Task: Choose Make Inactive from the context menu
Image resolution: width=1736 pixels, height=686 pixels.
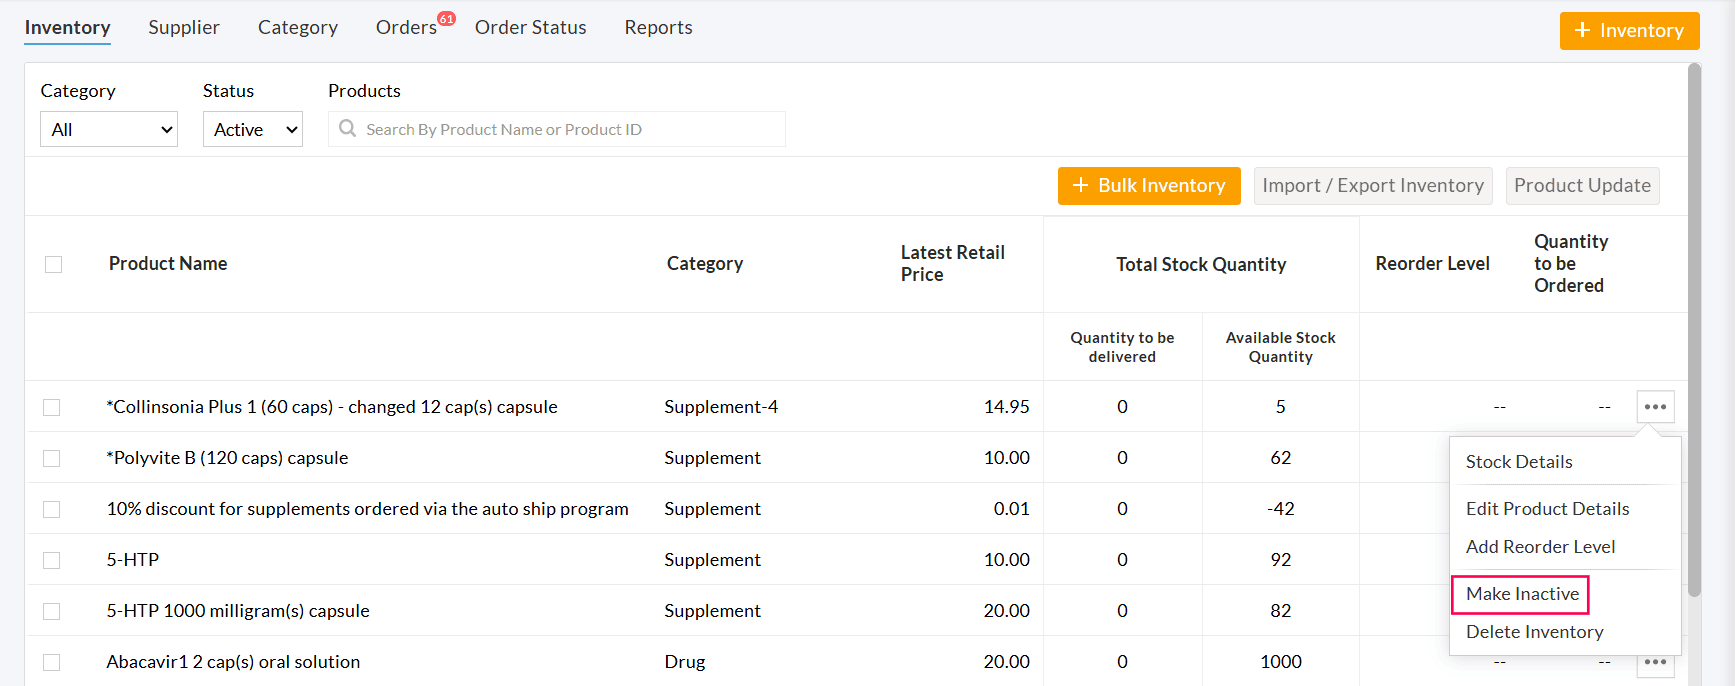Action: [1521, 594]
